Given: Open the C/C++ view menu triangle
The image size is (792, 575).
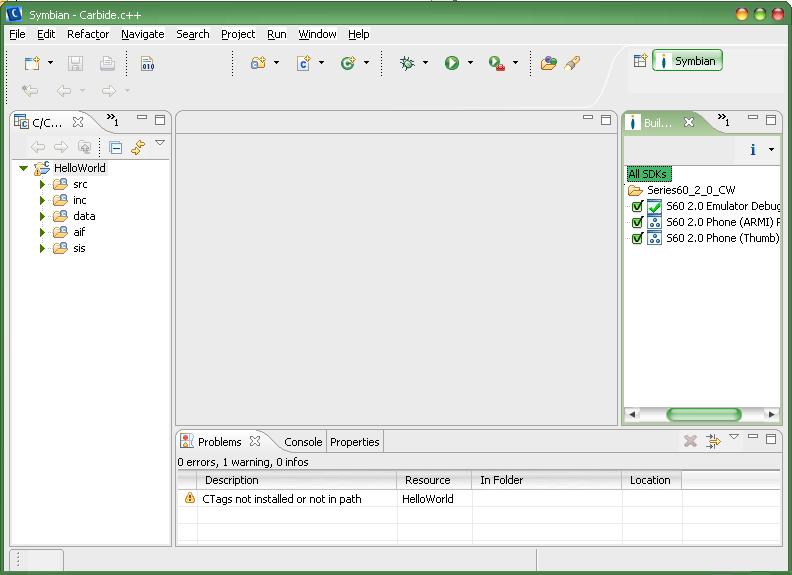Looking at the screenshot, I should [160, 143].
